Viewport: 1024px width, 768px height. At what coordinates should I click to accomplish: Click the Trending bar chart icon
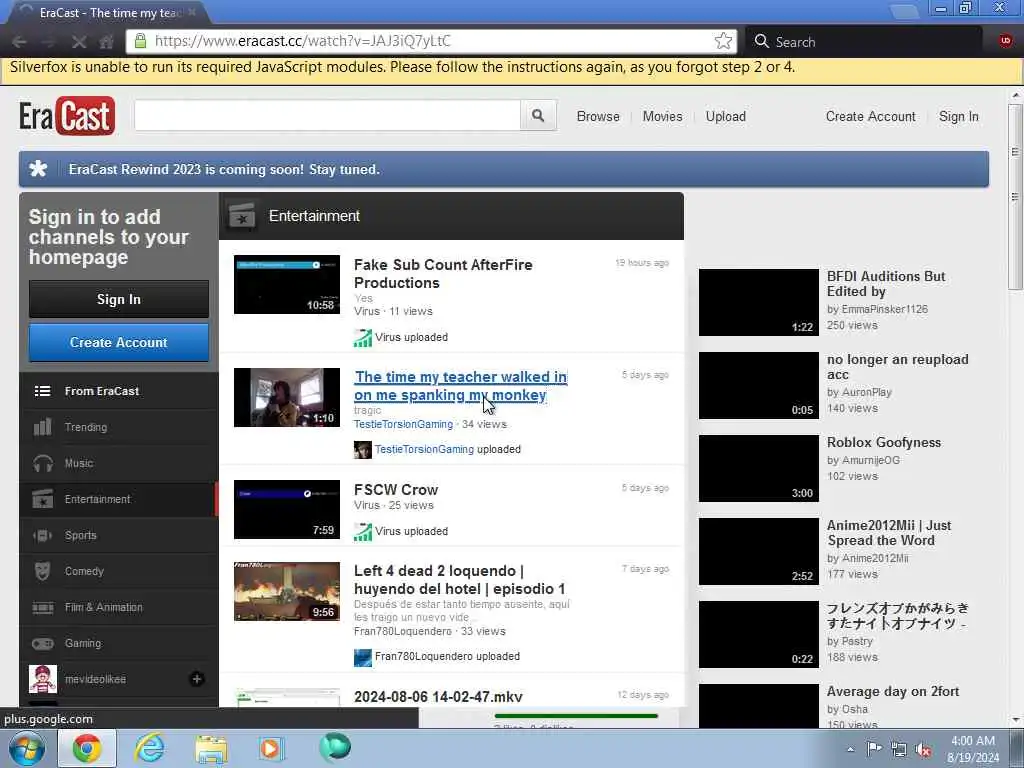[x=42, y=427]
